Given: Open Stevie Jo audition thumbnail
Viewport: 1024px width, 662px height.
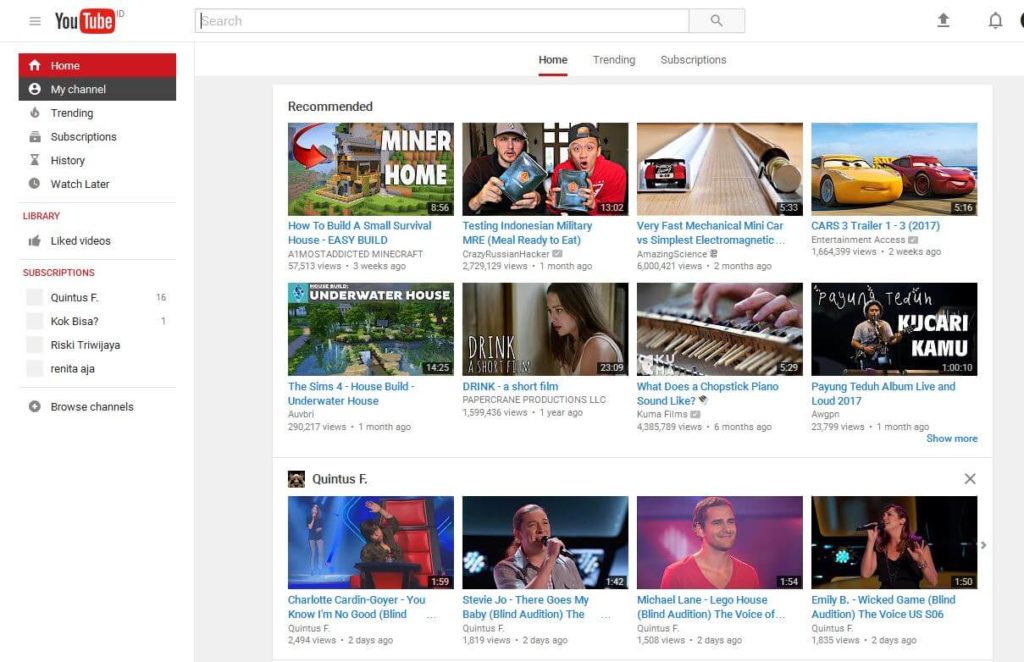Looking at the screenshot, I should [x=545, y=543].
